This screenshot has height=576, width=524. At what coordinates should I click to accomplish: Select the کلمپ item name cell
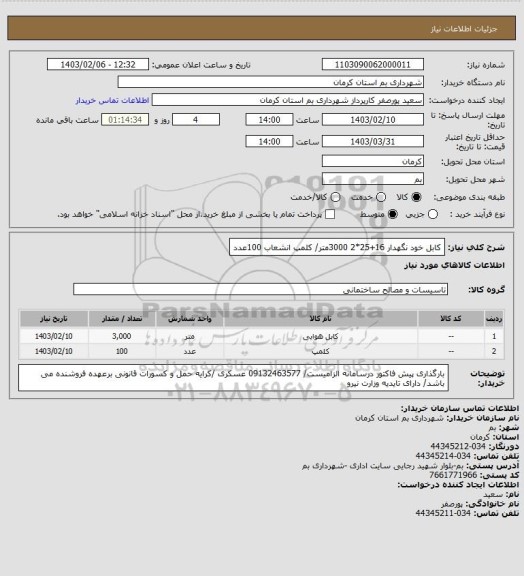point(320,351)
